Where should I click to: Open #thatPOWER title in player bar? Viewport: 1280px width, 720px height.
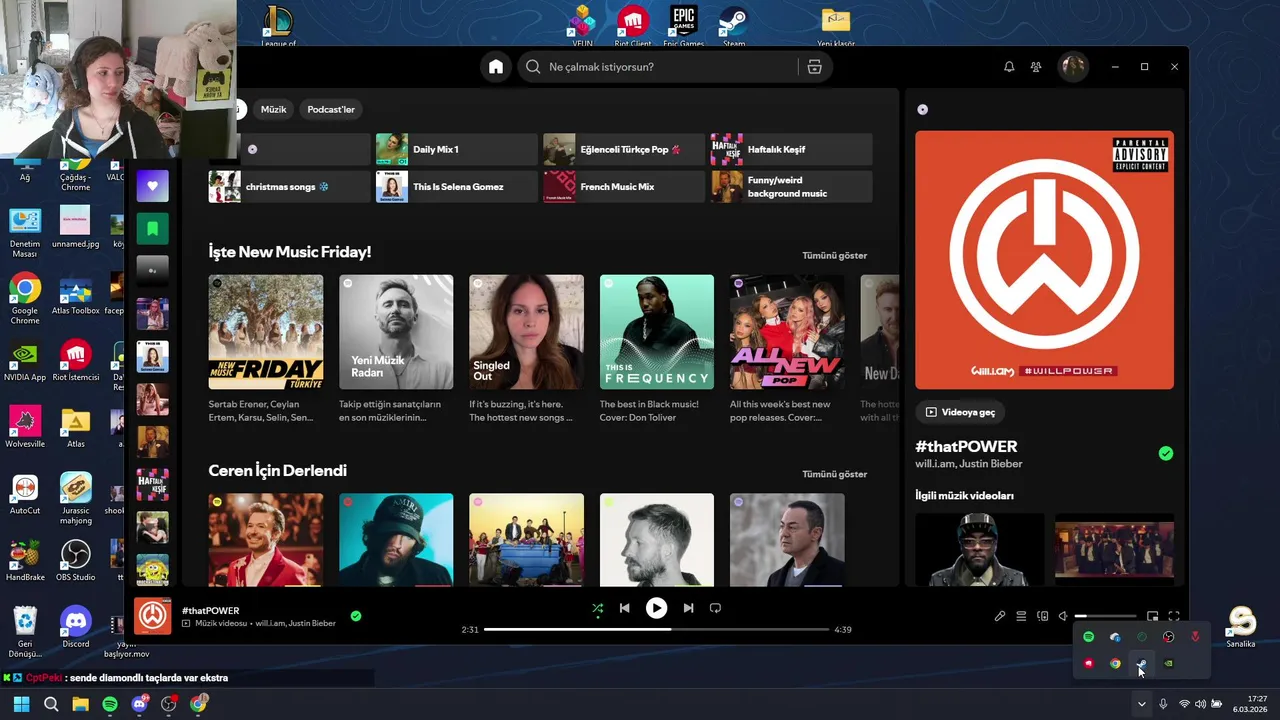click(210, 610)
